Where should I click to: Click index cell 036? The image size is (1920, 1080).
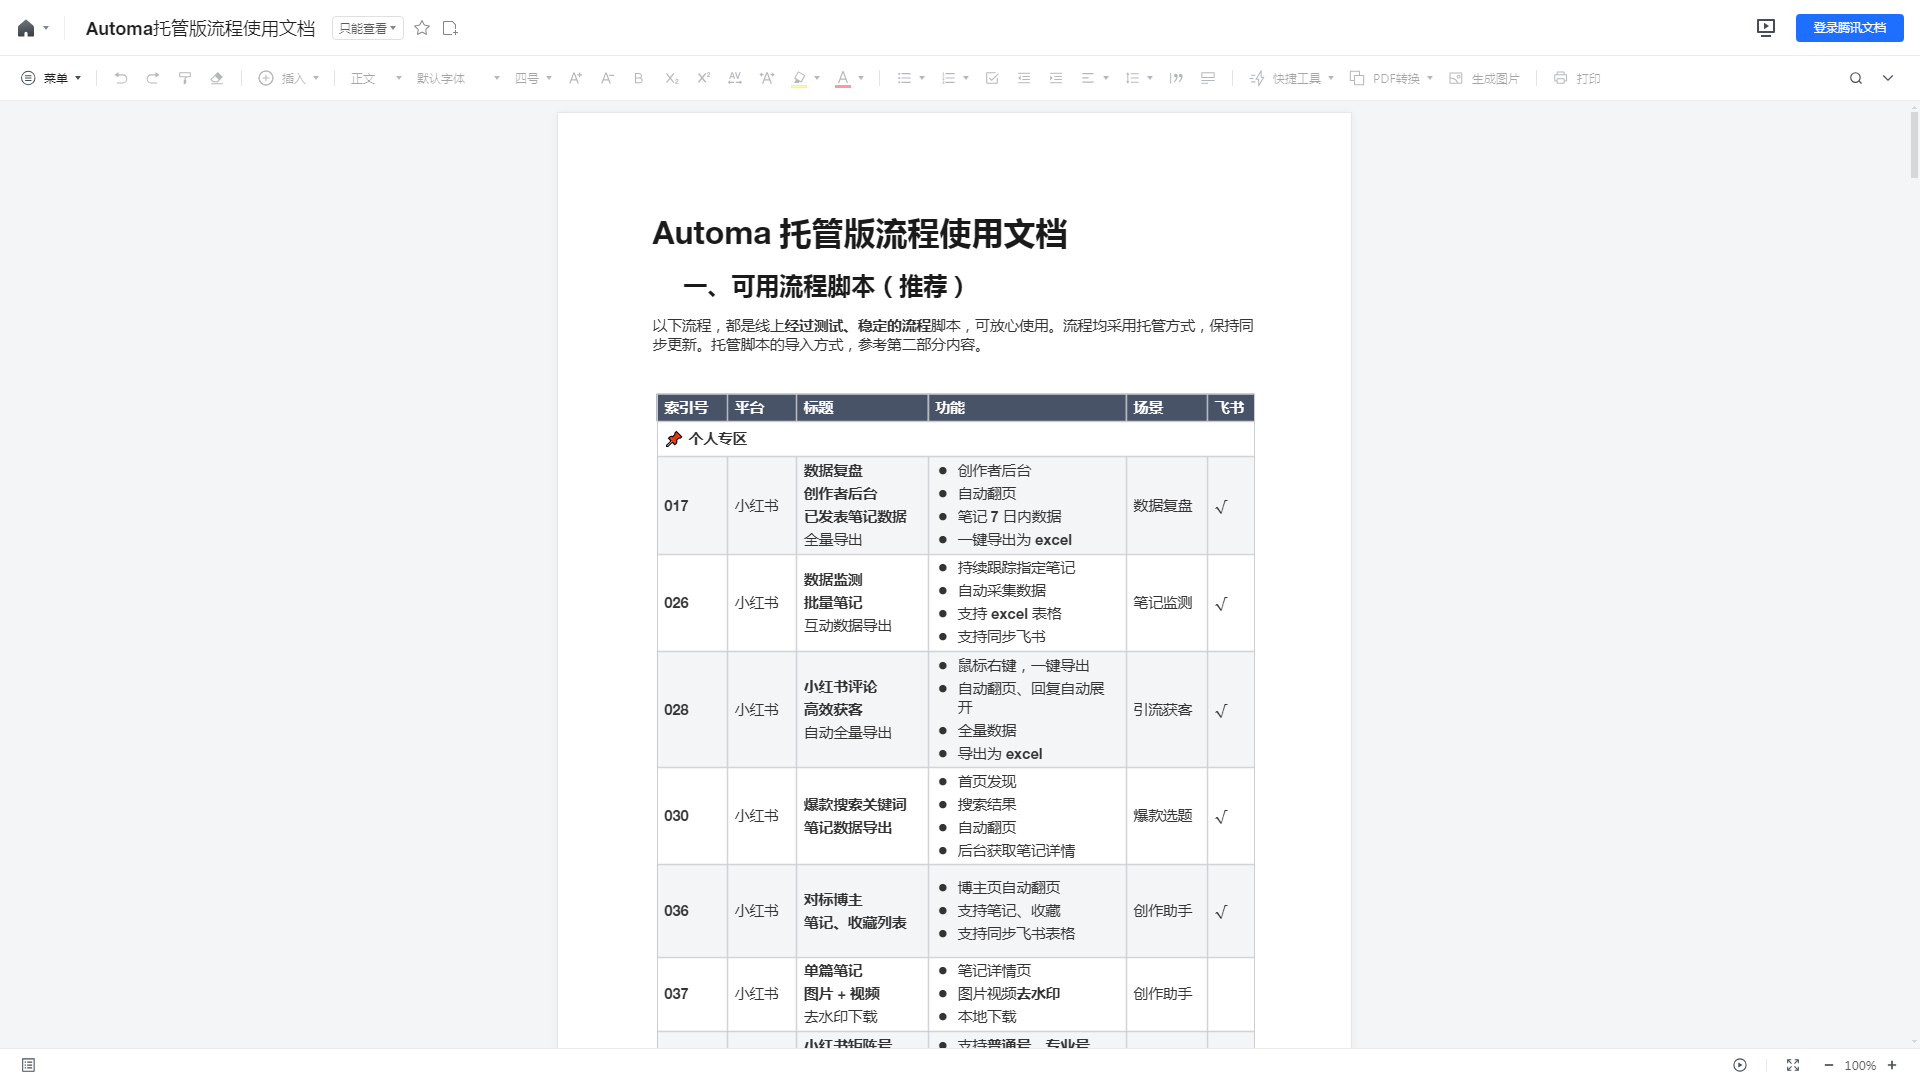(692, 911)
